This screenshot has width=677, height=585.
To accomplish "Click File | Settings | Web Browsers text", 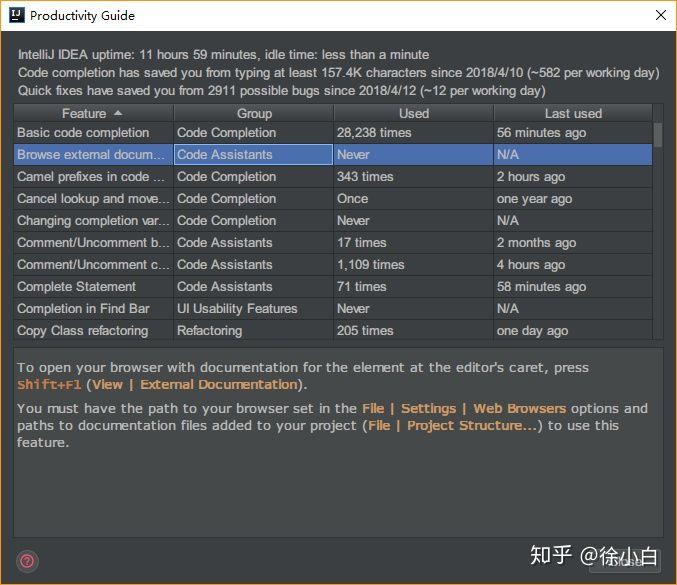I will pyautogui.click(x=464, y=408).
